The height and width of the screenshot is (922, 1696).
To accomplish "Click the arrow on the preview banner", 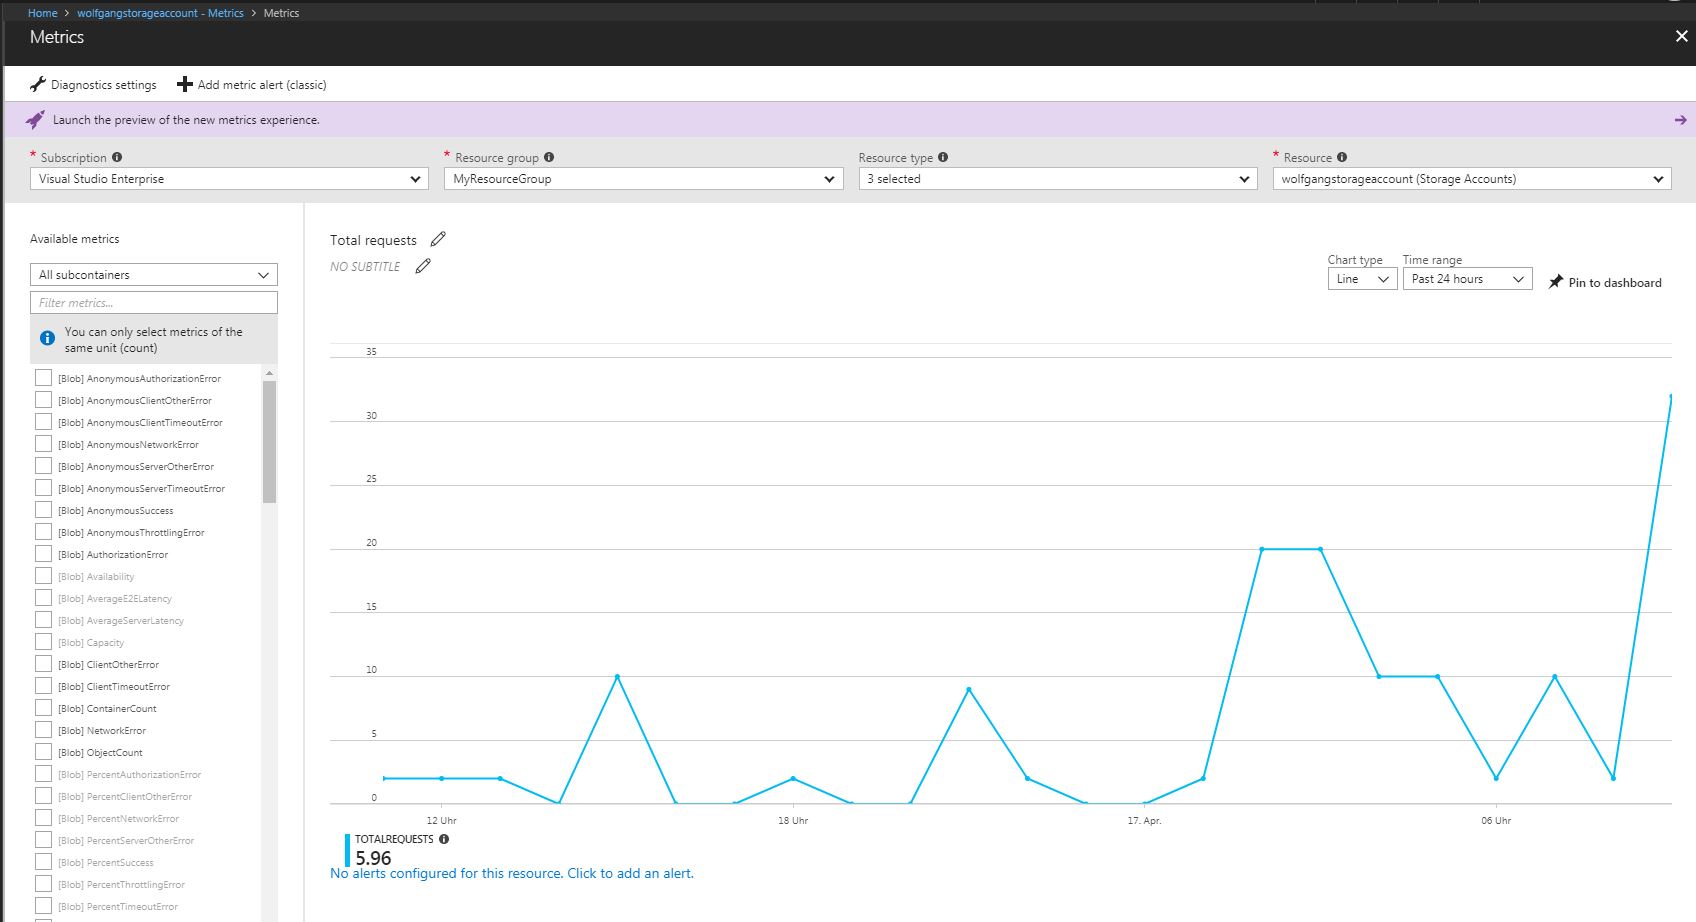I will 1678,119.
